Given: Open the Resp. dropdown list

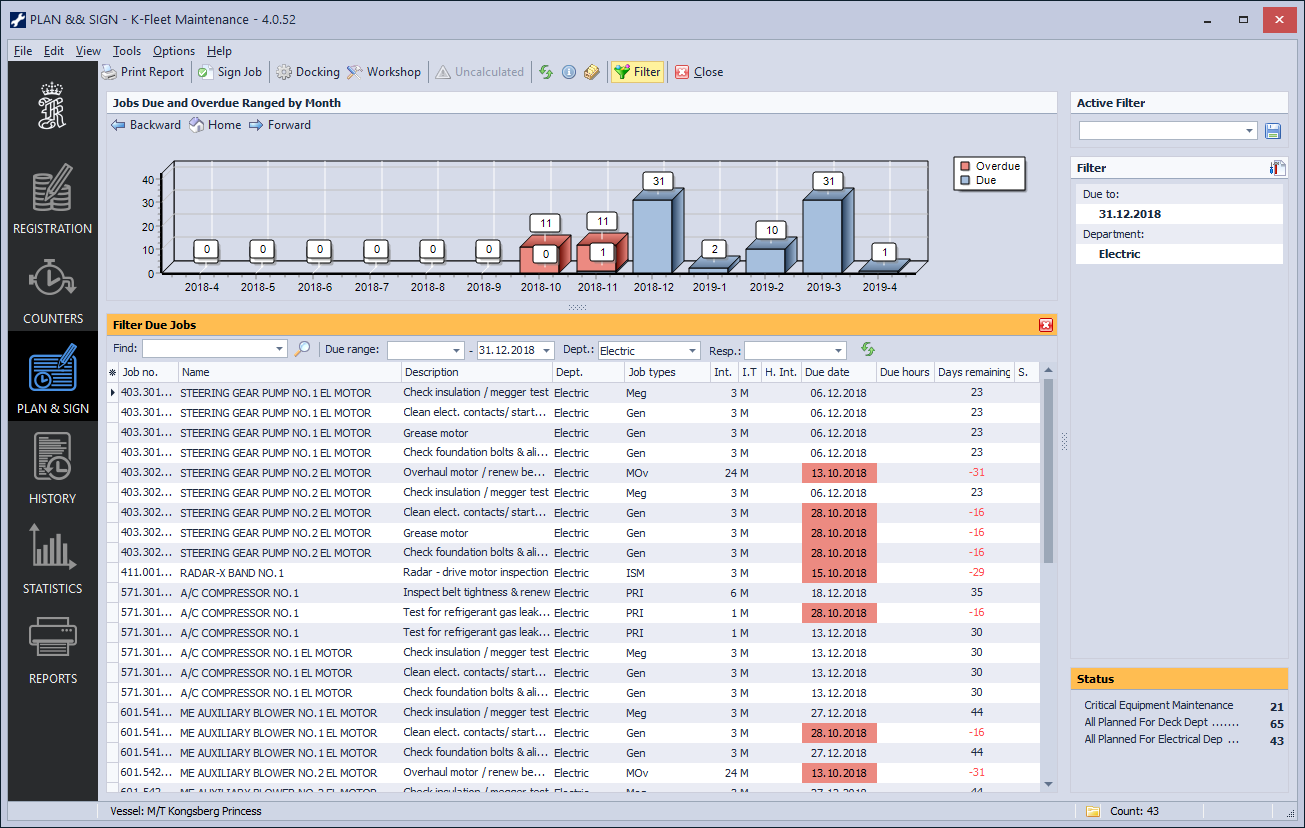Looking at the screenshot, I should (x=838, y=351).
